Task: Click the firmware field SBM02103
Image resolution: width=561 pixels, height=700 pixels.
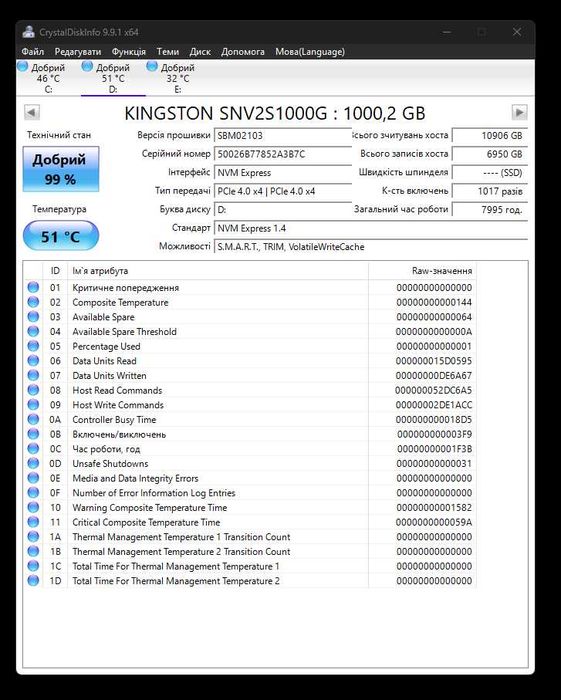Action: (x=283, y=136)
